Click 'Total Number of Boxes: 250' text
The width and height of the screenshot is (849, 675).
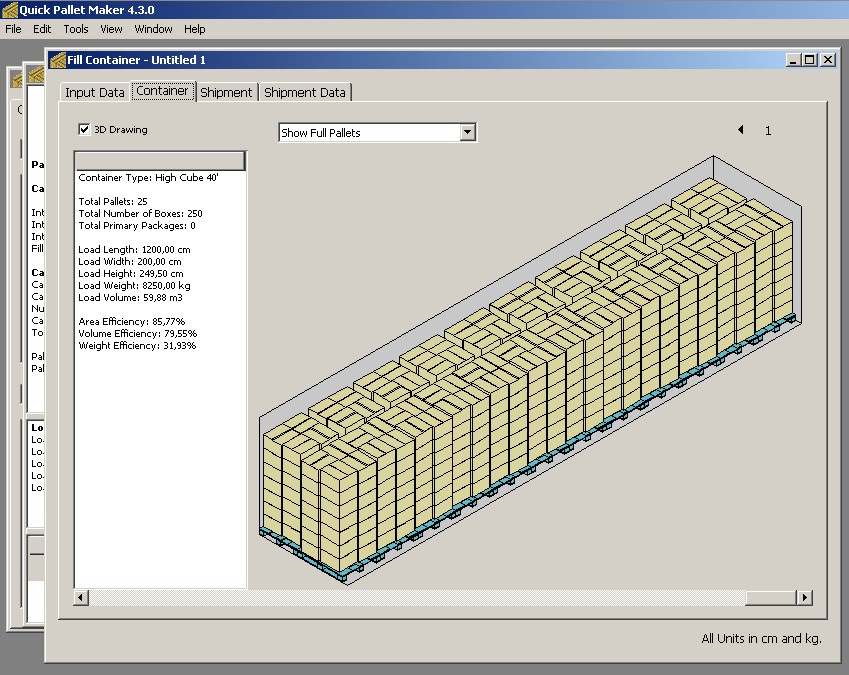tap(140, 213)
